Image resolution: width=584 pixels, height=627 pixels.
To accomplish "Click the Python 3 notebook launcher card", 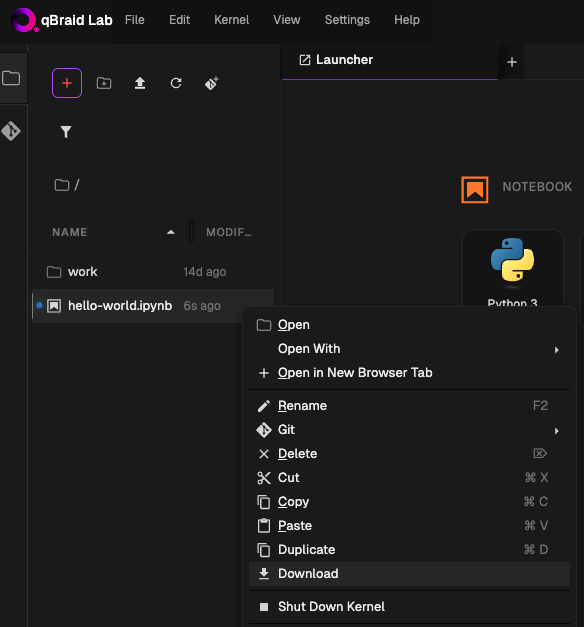I will click(x=513, y=268).
